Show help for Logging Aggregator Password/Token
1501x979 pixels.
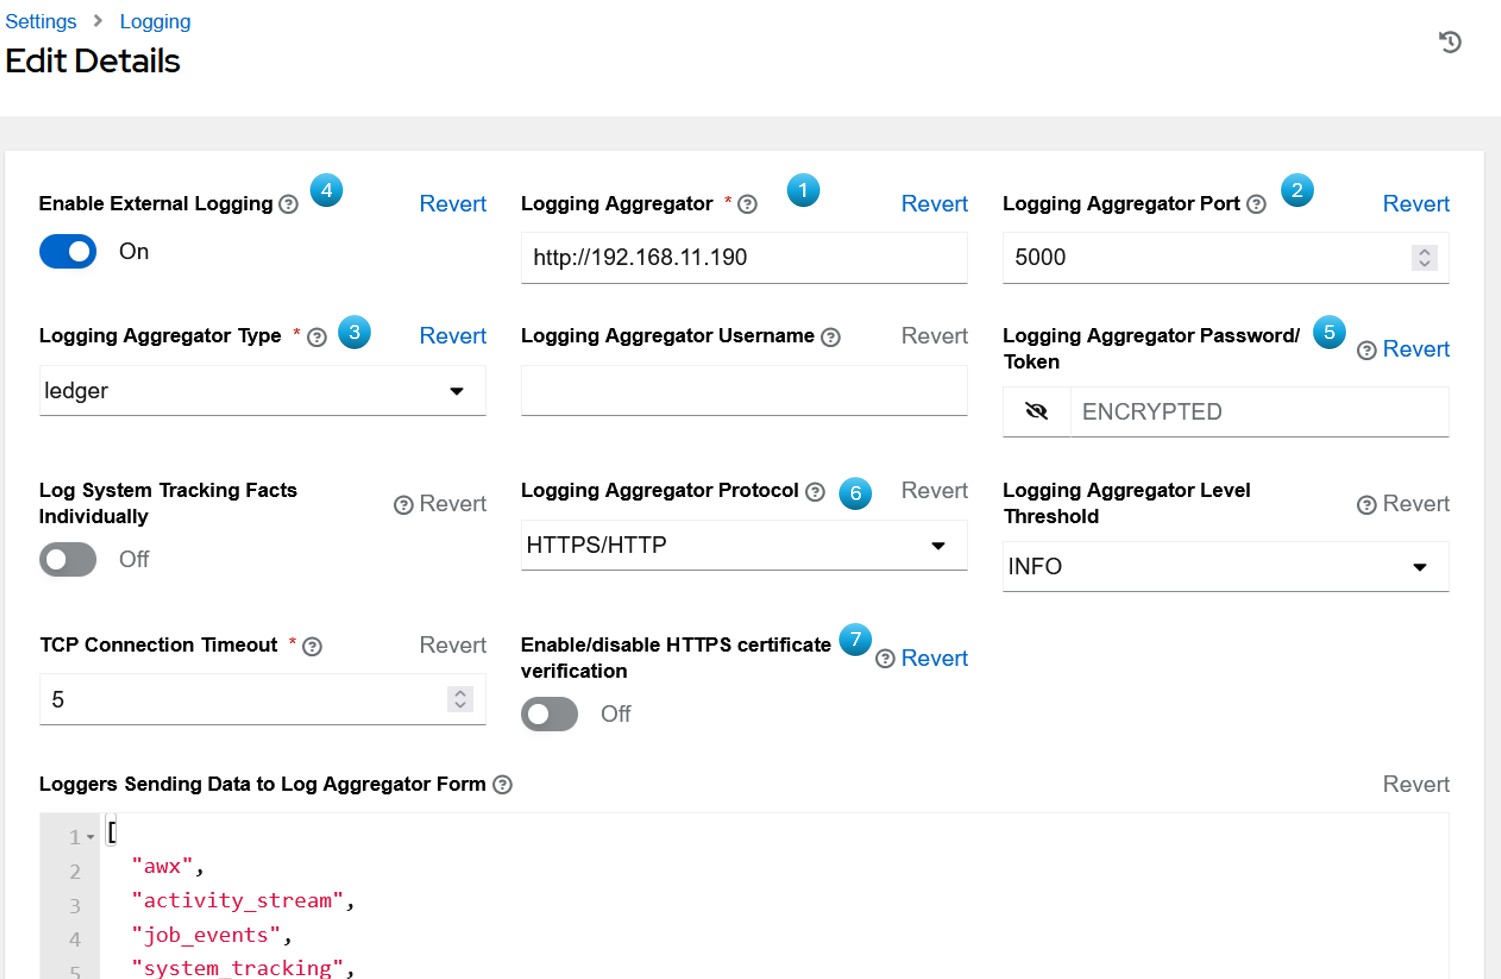1366,350
